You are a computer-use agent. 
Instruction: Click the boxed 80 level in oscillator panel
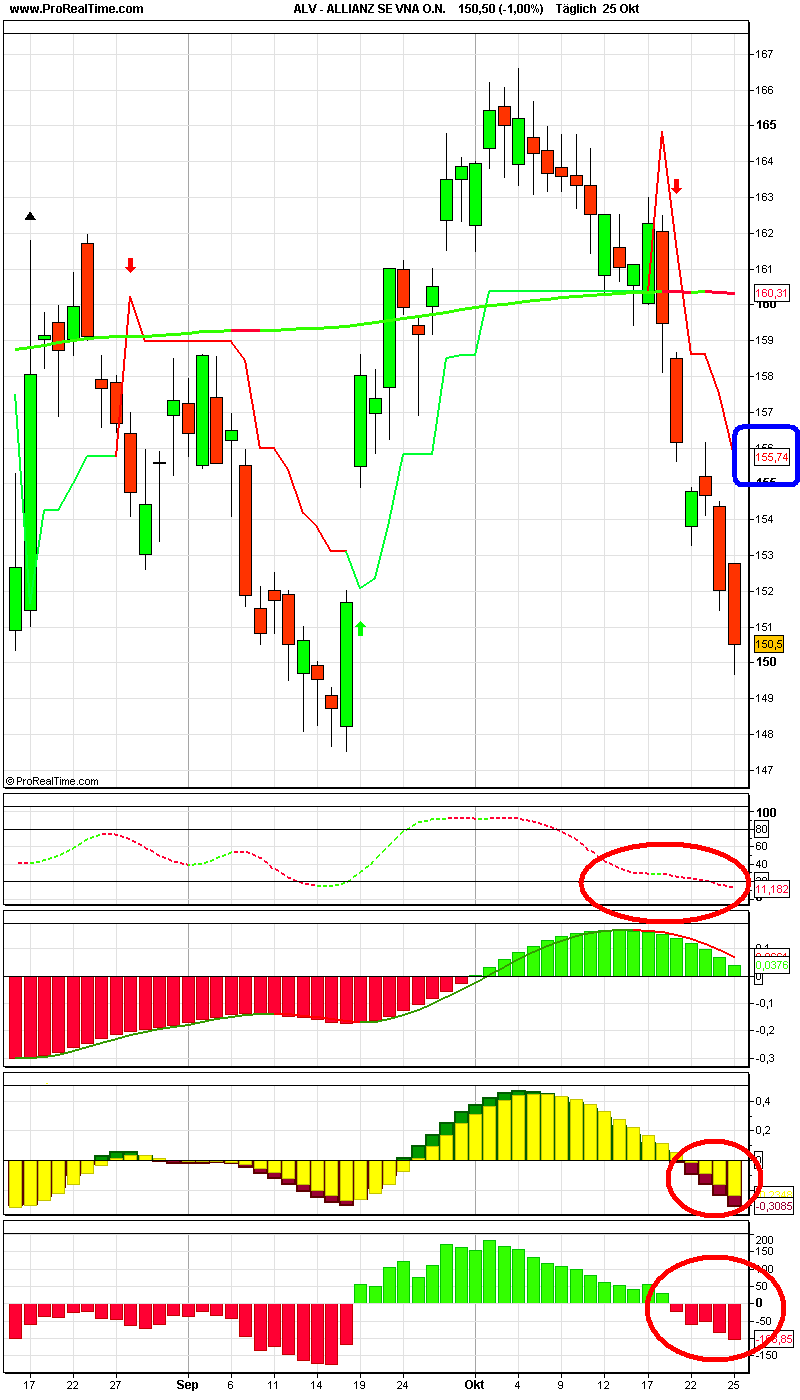[761, 830]
